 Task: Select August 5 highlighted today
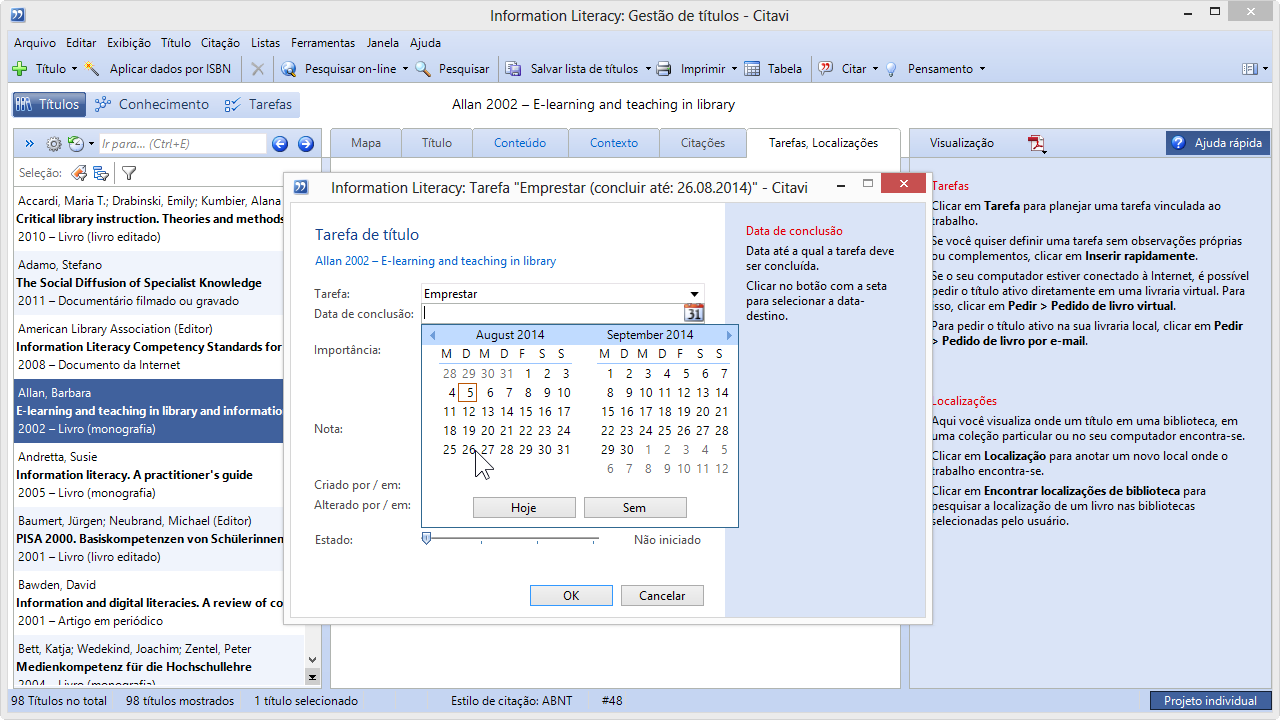pos(467,393)
